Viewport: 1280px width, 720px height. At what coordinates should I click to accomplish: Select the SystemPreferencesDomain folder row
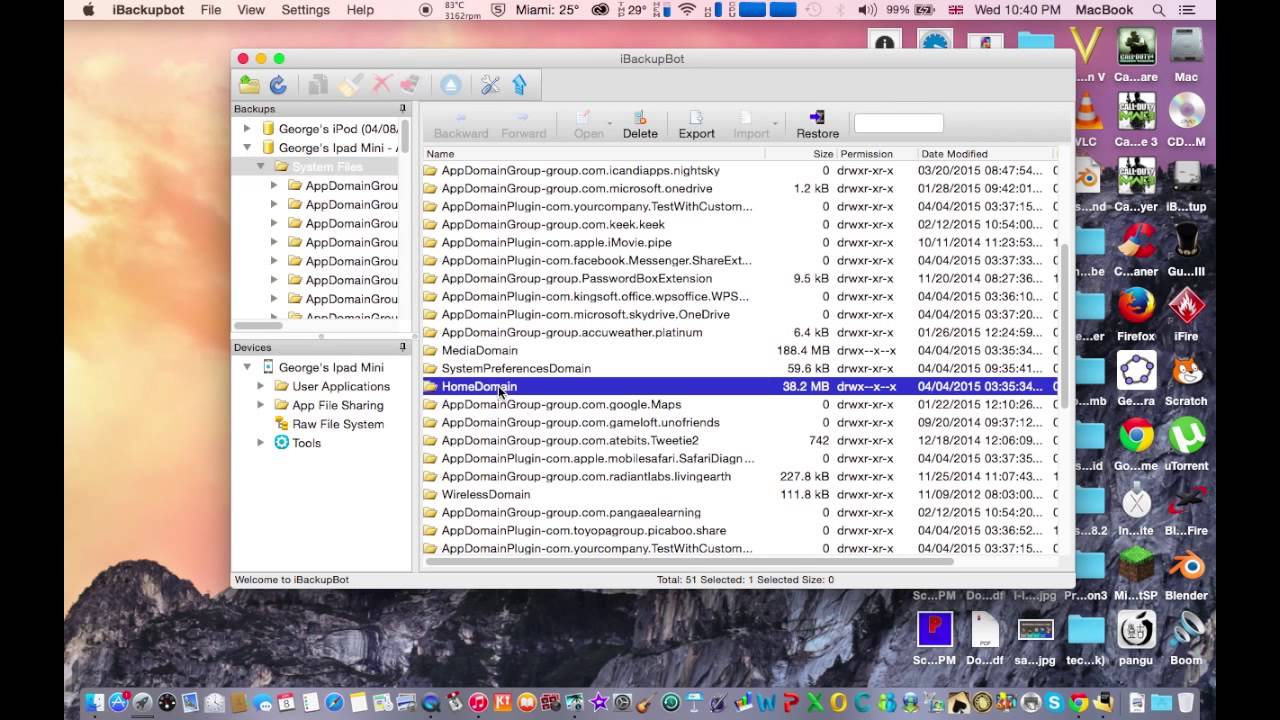[740, 368]
